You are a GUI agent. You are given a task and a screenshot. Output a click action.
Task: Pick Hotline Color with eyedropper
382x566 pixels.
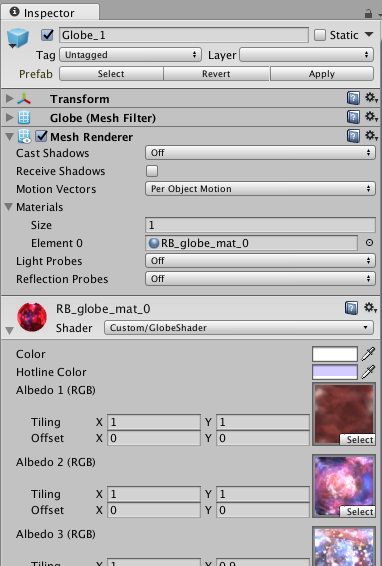[368, 372]
